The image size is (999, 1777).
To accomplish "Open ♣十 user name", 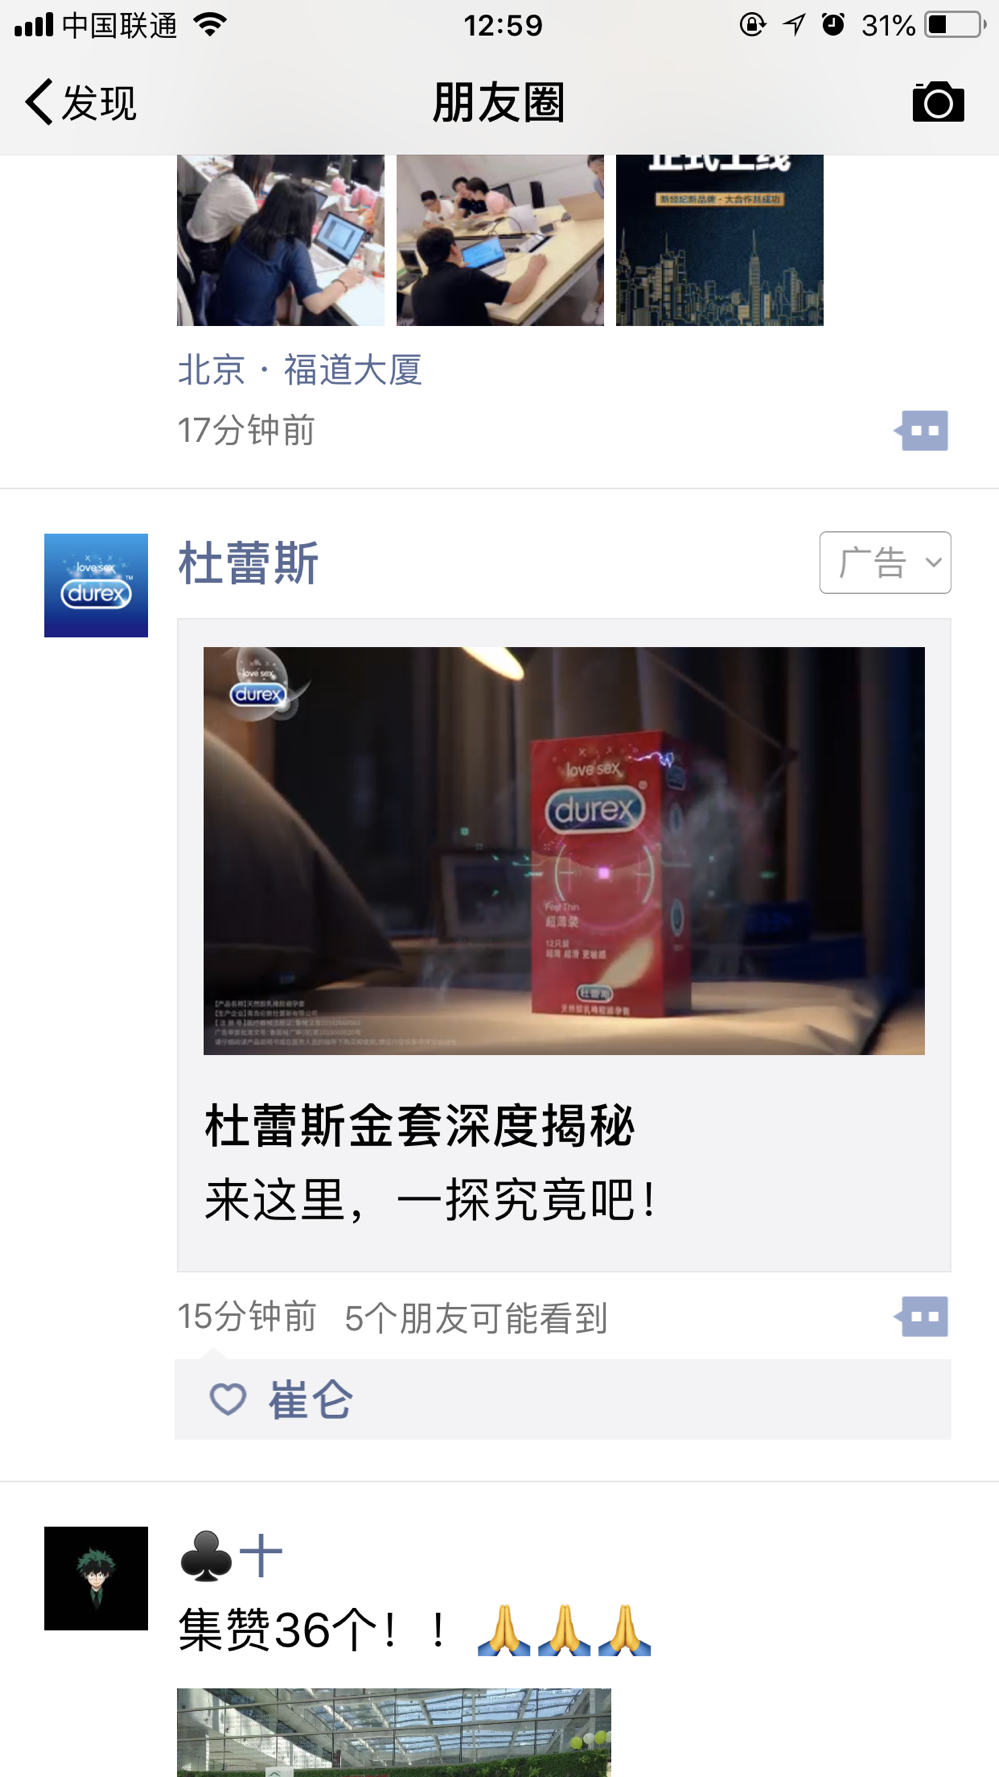I will 231,1556.
